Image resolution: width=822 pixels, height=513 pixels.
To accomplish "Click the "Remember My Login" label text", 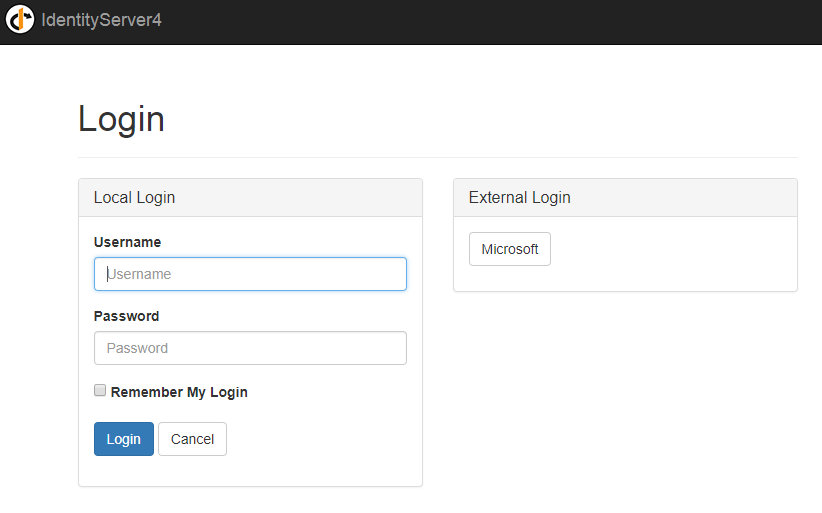I will coord(179,392).
